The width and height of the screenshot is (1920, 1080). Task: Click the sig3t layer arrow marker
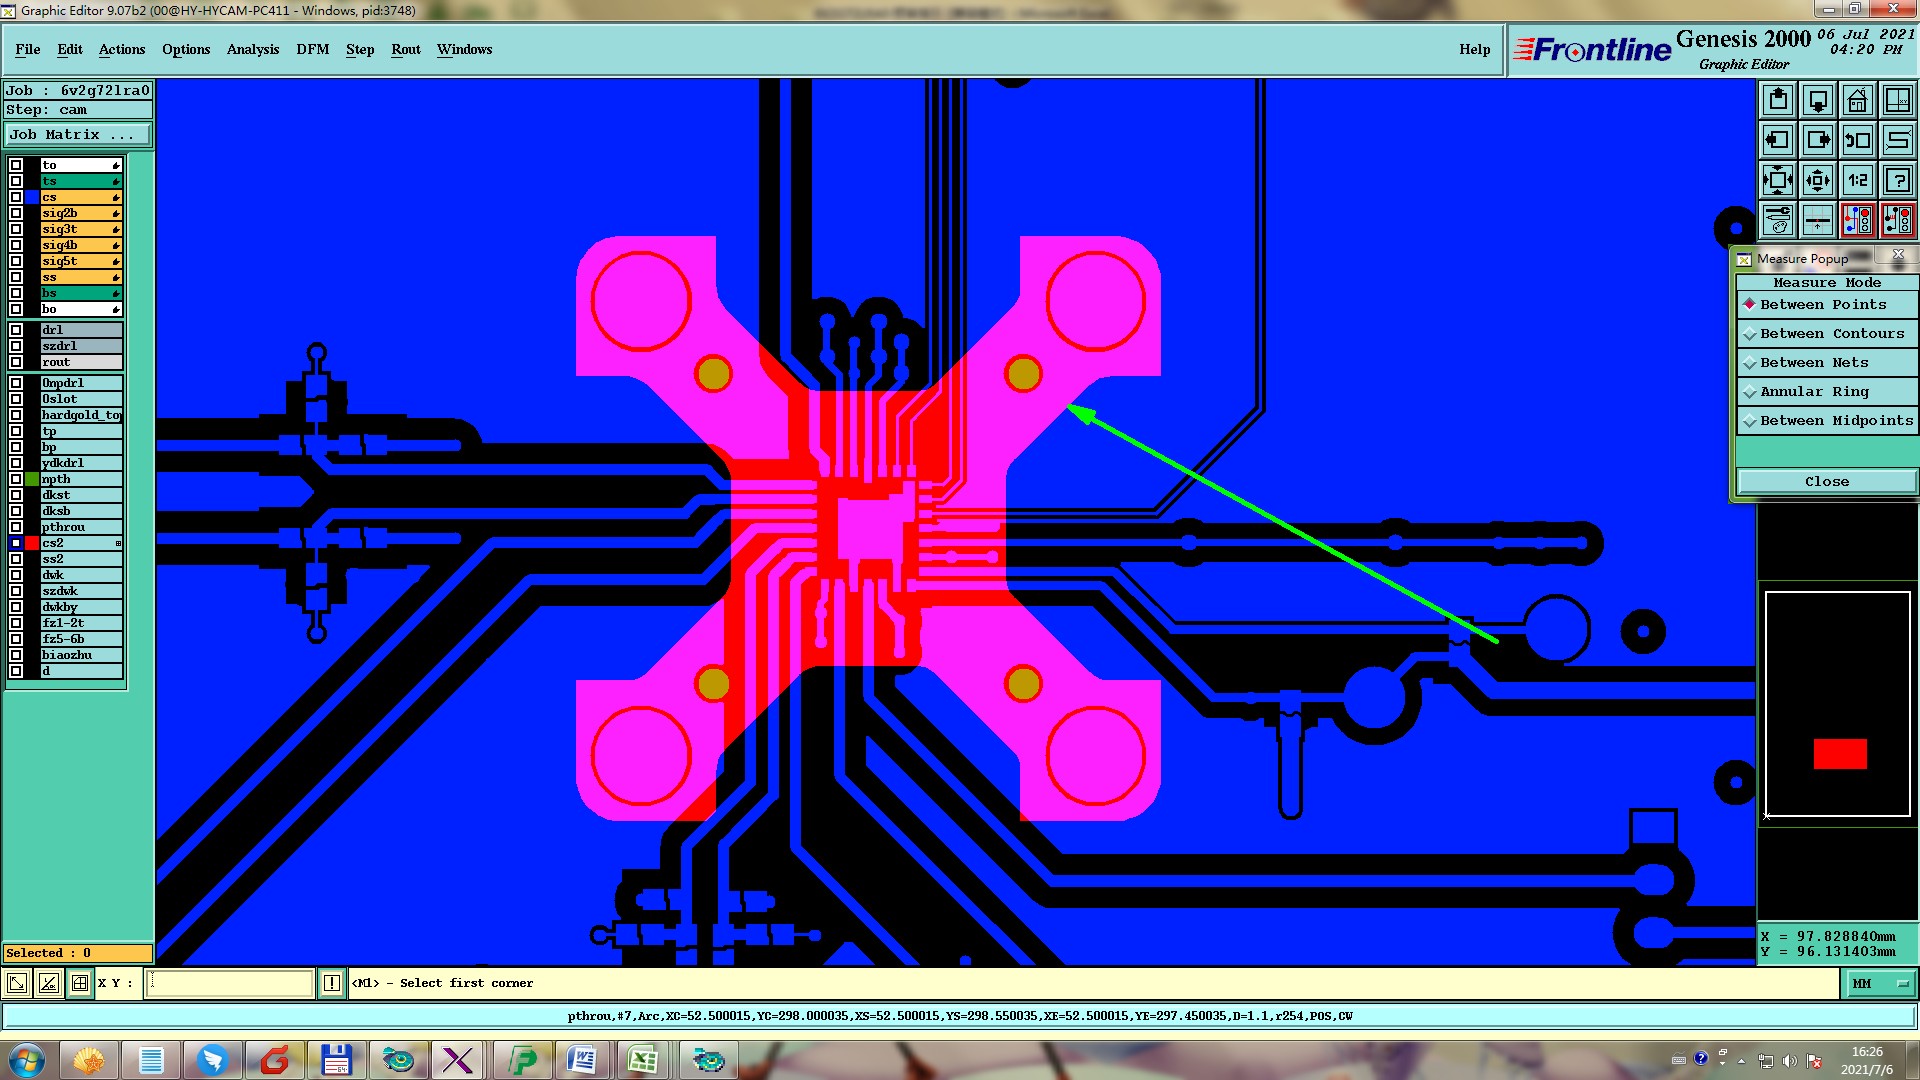pyautogui.click(x=116, y=229)
